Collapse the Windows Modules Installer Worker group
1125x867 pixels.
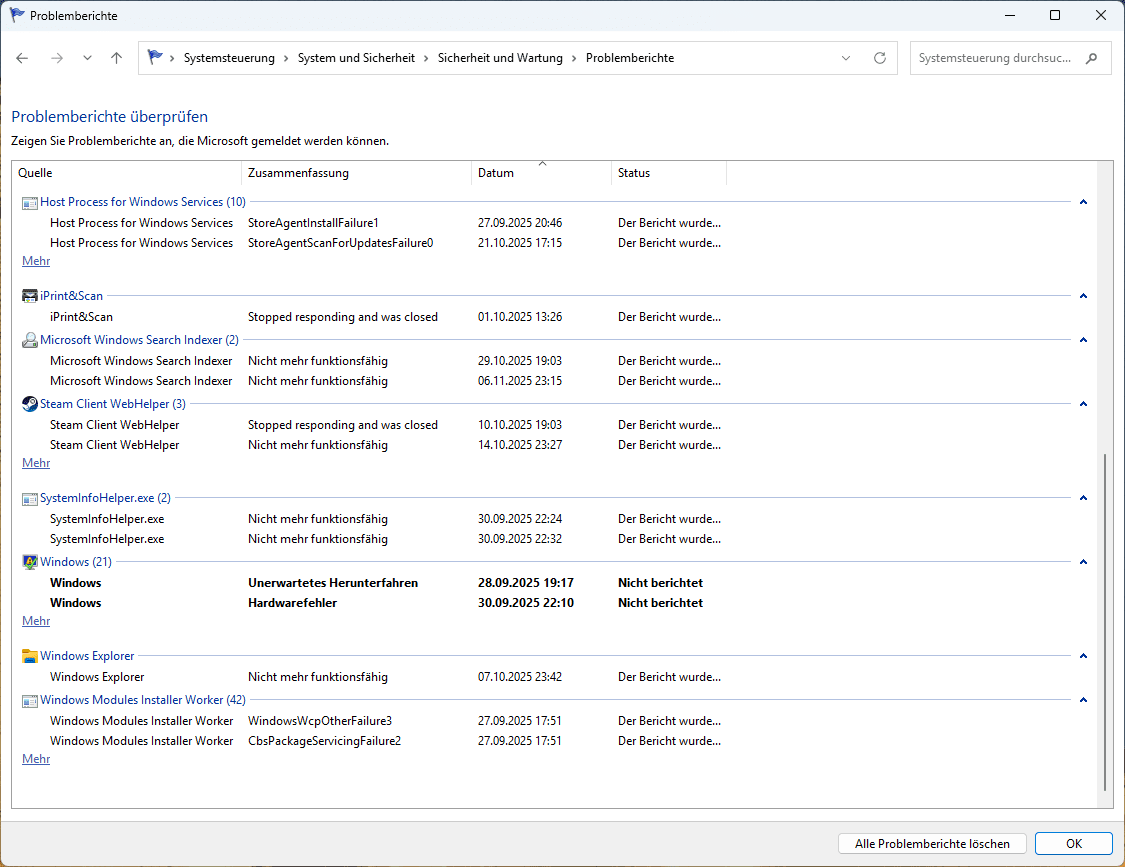1084,700
